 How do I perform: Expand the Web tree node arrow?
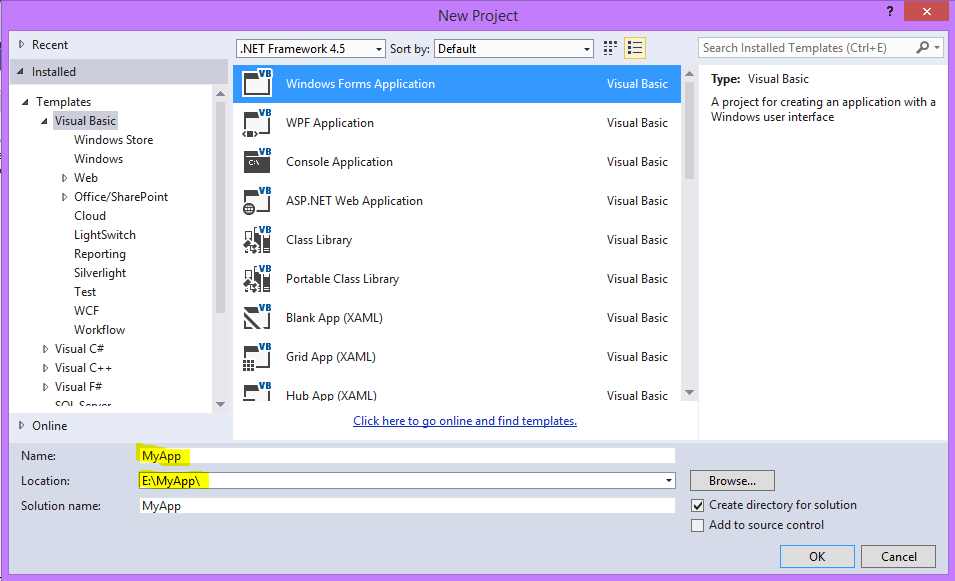(64, 178)
